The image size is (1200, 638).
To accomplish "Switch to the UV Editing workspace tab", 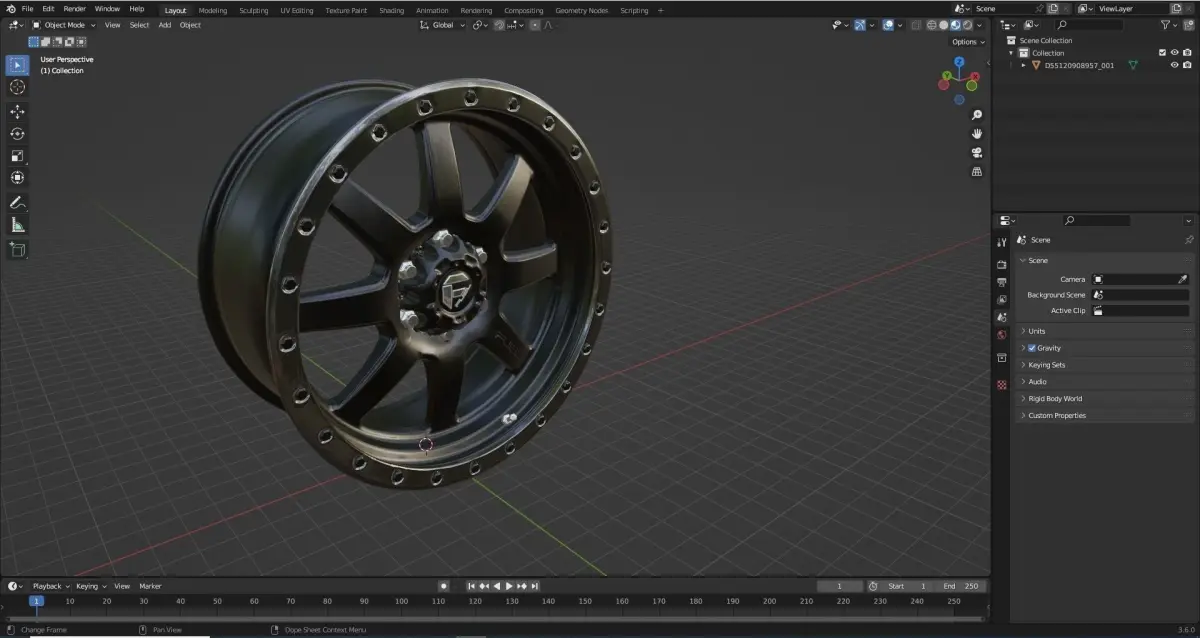I will pyautogui.click(x=297, y=10).
